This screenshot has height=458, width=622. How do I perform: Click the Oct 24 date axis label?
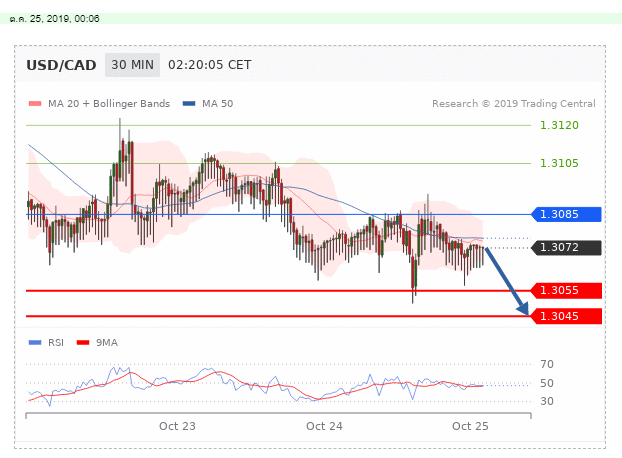324,426
